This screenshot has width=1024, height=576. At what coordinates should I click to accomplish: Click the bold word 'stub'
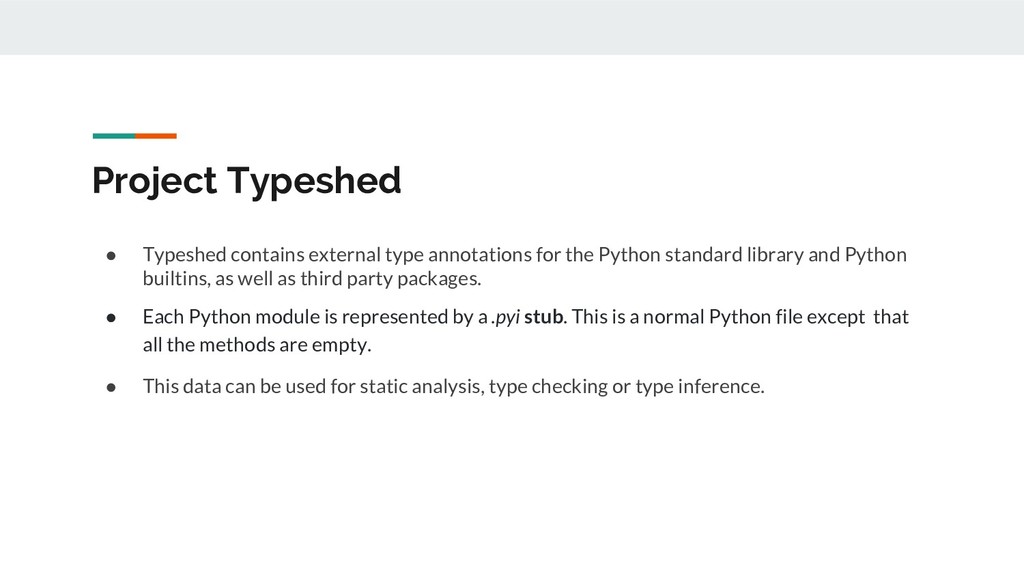click(544, 317)
